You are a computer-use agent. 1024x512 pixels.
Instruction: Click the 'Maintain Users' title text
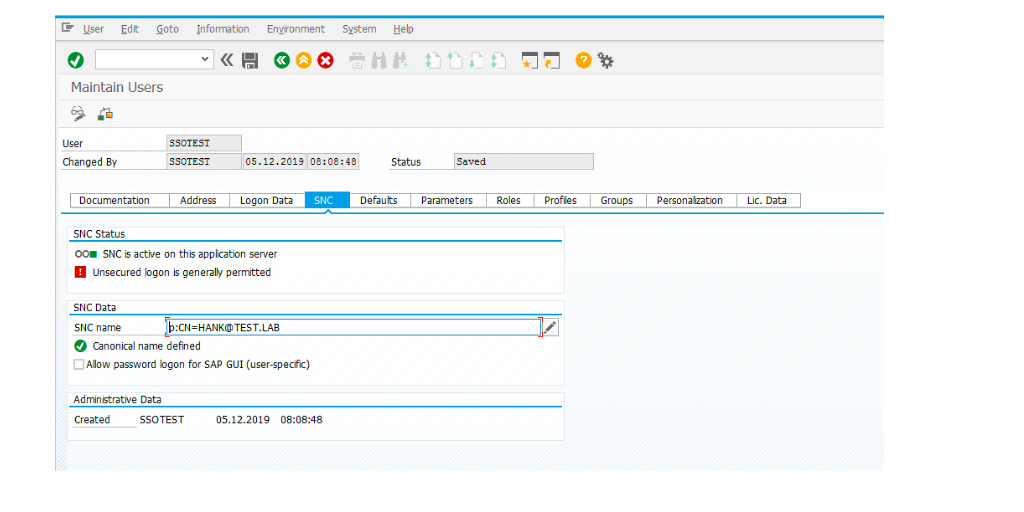[x=117, y=88]
